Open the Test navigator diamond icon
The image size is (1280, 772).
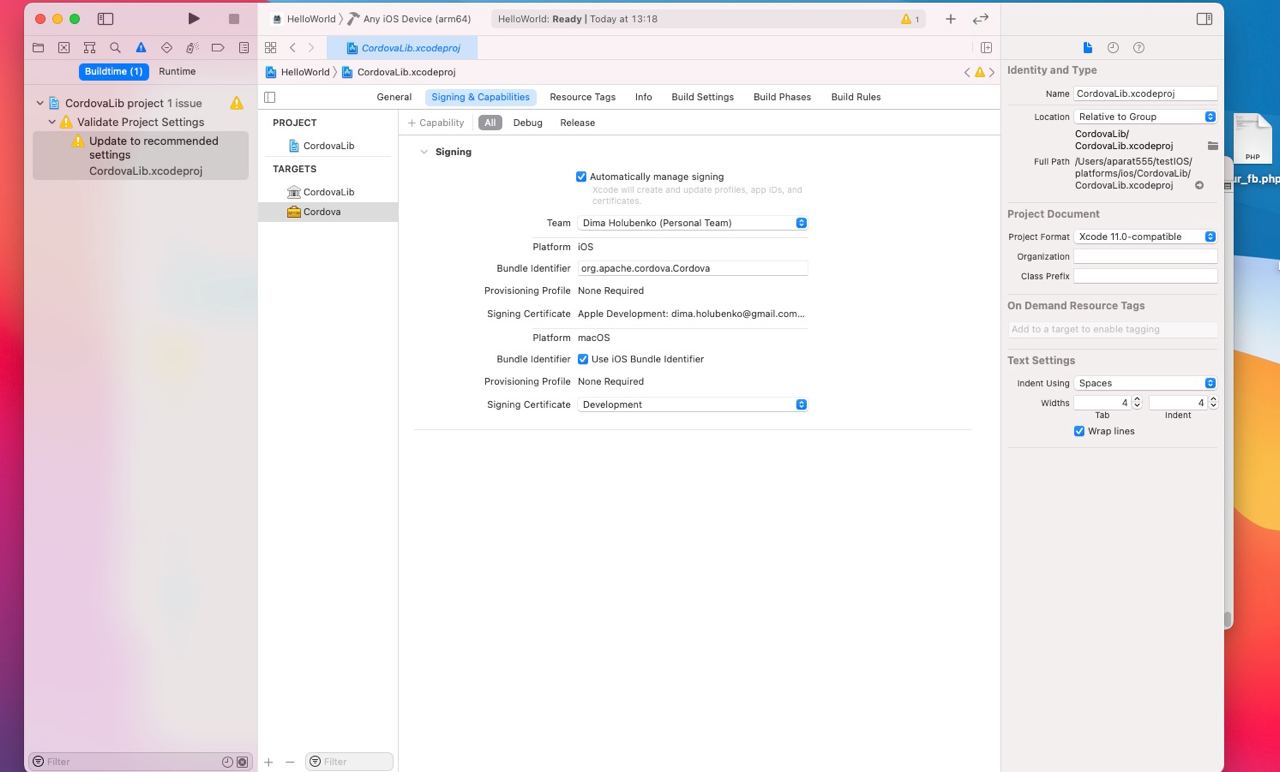coord(167,47)
